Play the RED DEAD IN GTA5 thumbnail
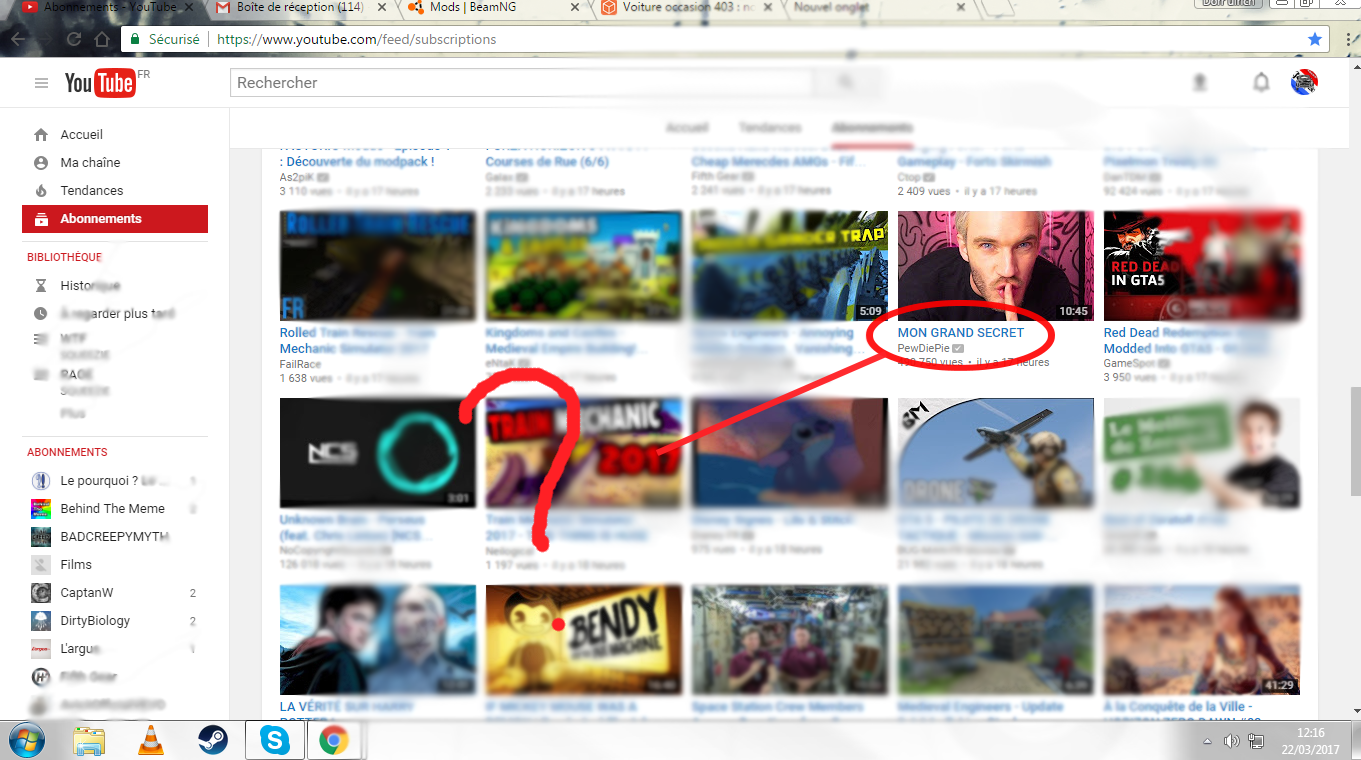 pyautogui.click(x=1202, y=266)
